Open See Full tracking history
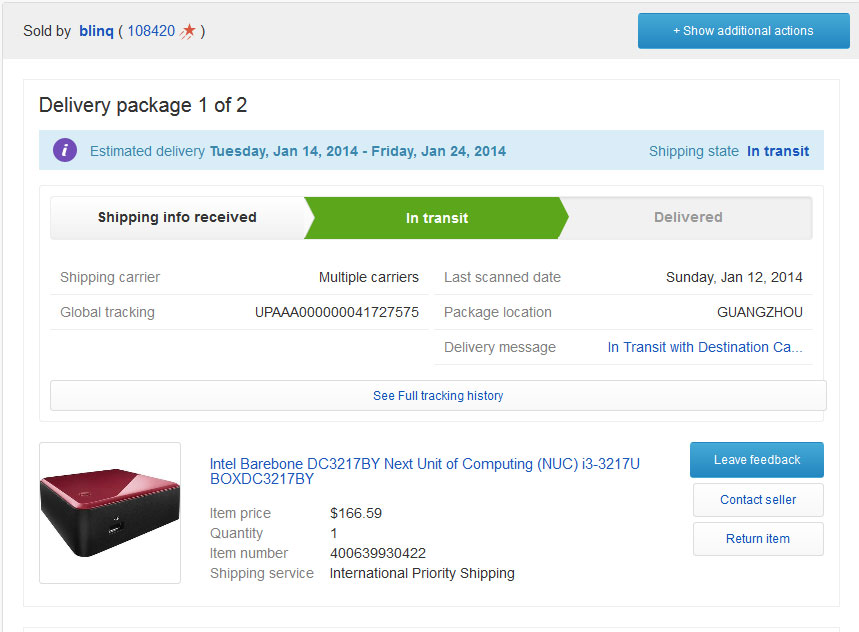This screenshot has width=859, height=632. coord(438,395)
